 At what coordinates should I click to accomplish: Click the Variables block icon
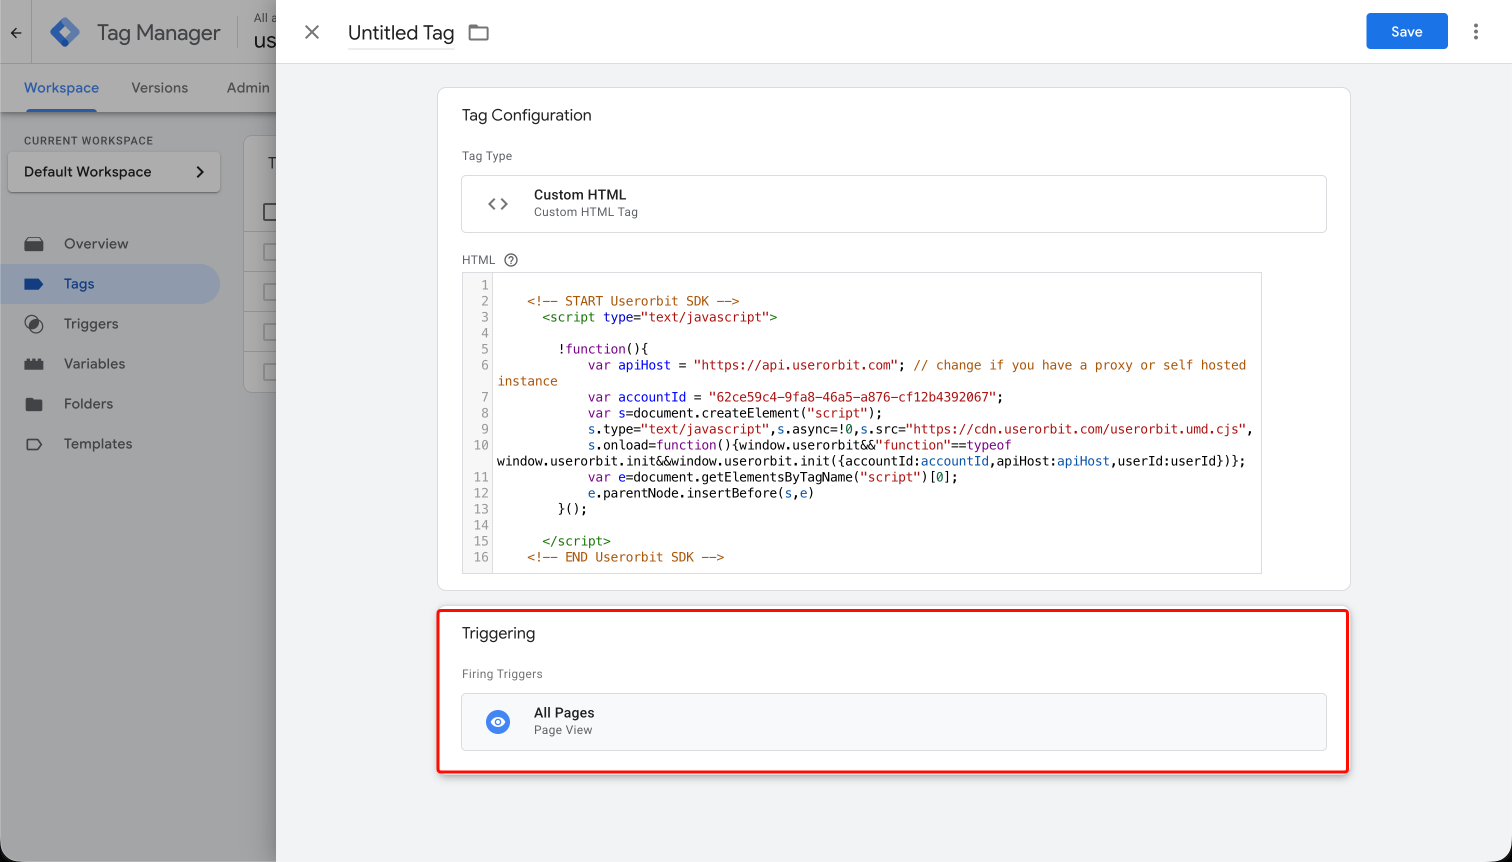tap(34, 364)
